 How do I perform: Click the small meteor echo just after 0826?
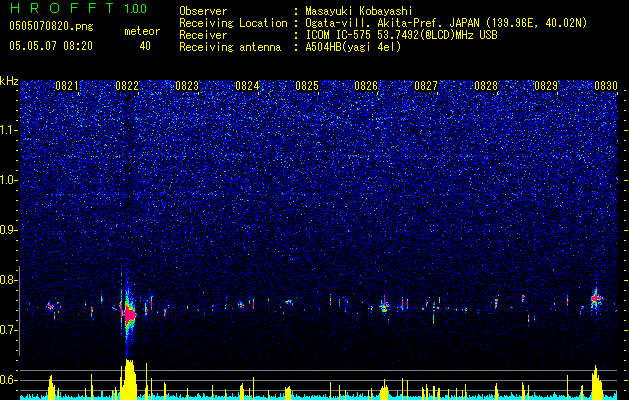(384, 307)
